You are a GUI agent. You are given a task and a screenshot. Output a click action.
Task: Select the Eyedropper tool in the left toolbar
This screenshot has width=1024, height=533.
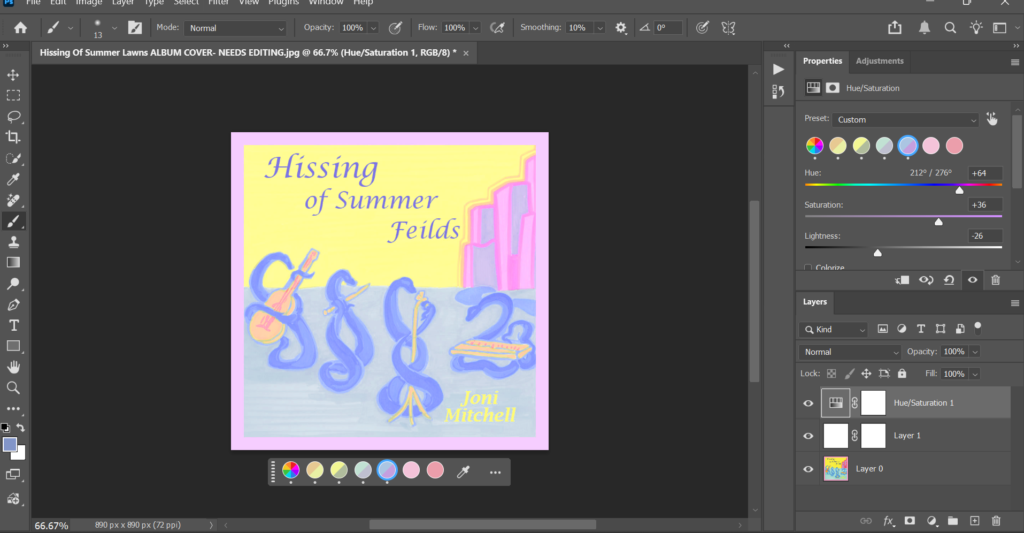point(13,179)
